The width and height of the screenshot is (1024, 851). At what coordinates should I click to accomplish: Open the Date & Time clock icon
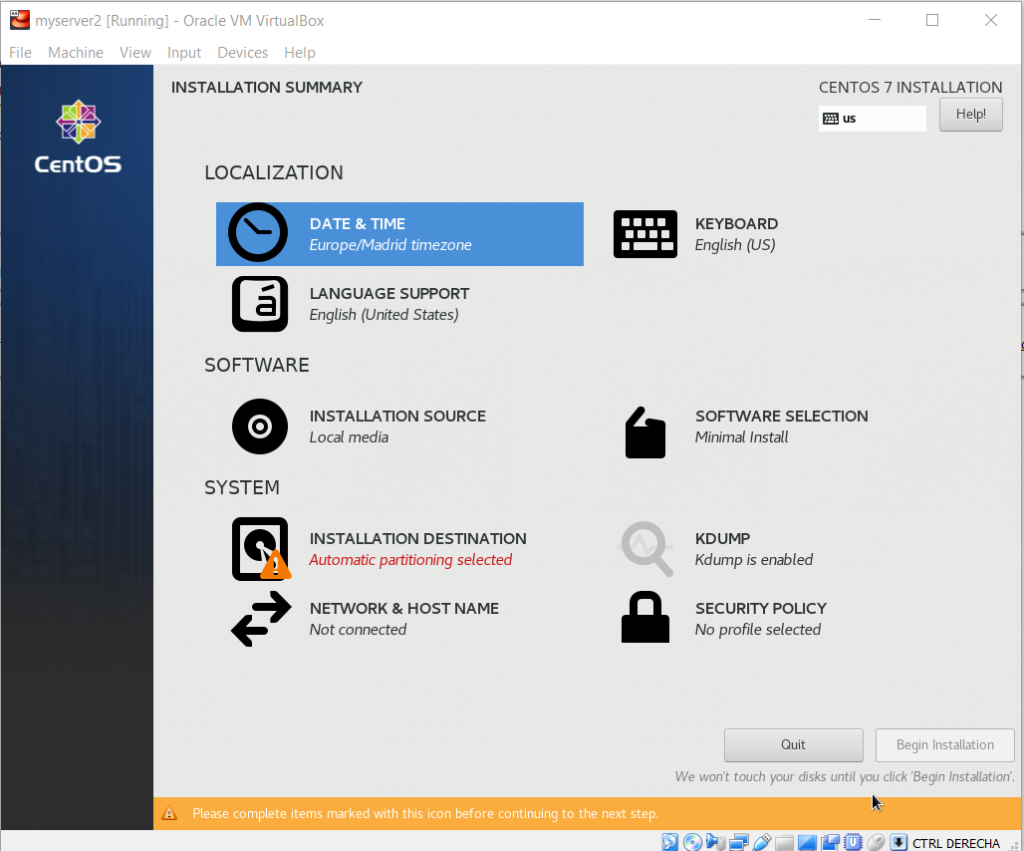pos(257,233)
